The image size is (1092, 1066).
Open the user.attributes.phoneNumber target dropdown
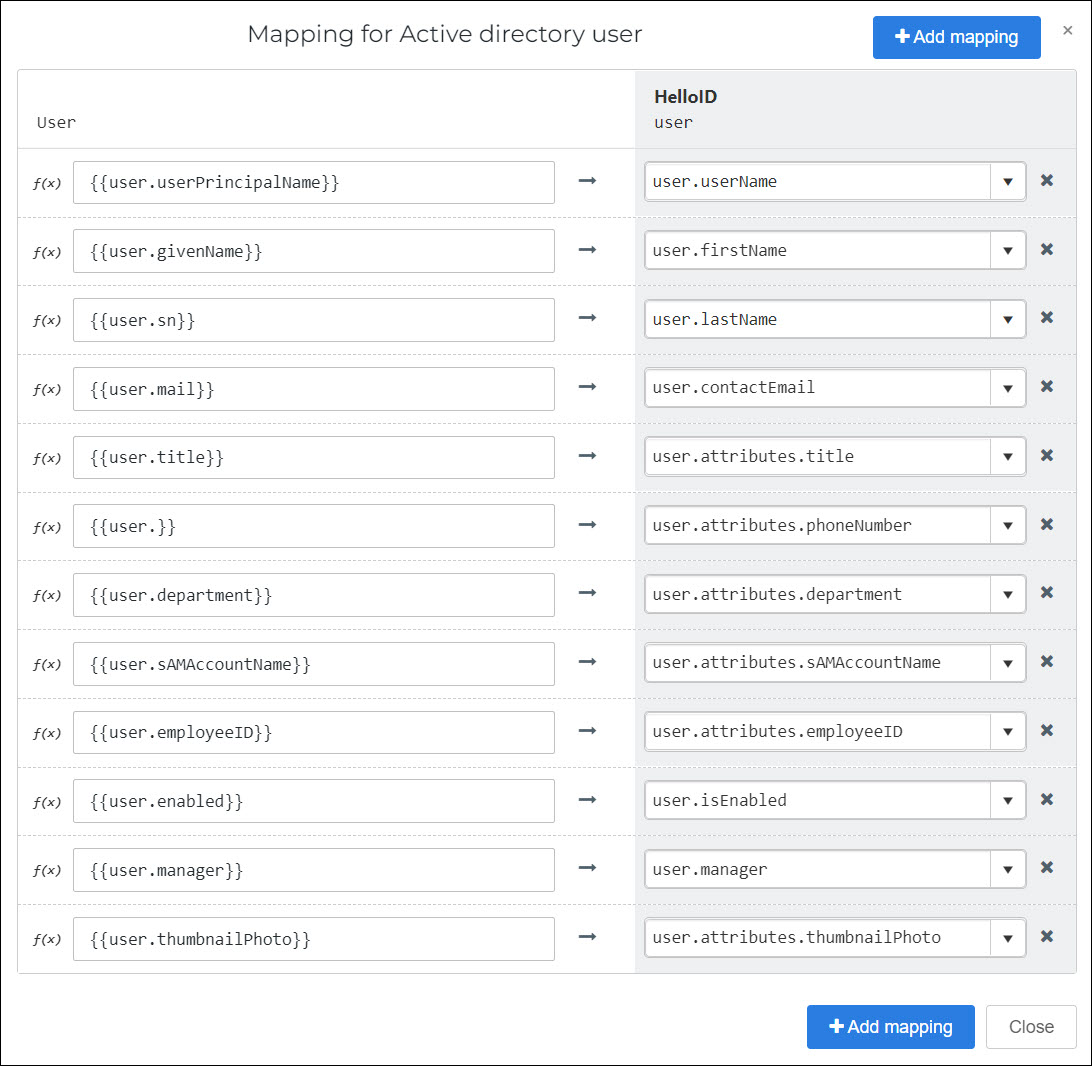1008,526
